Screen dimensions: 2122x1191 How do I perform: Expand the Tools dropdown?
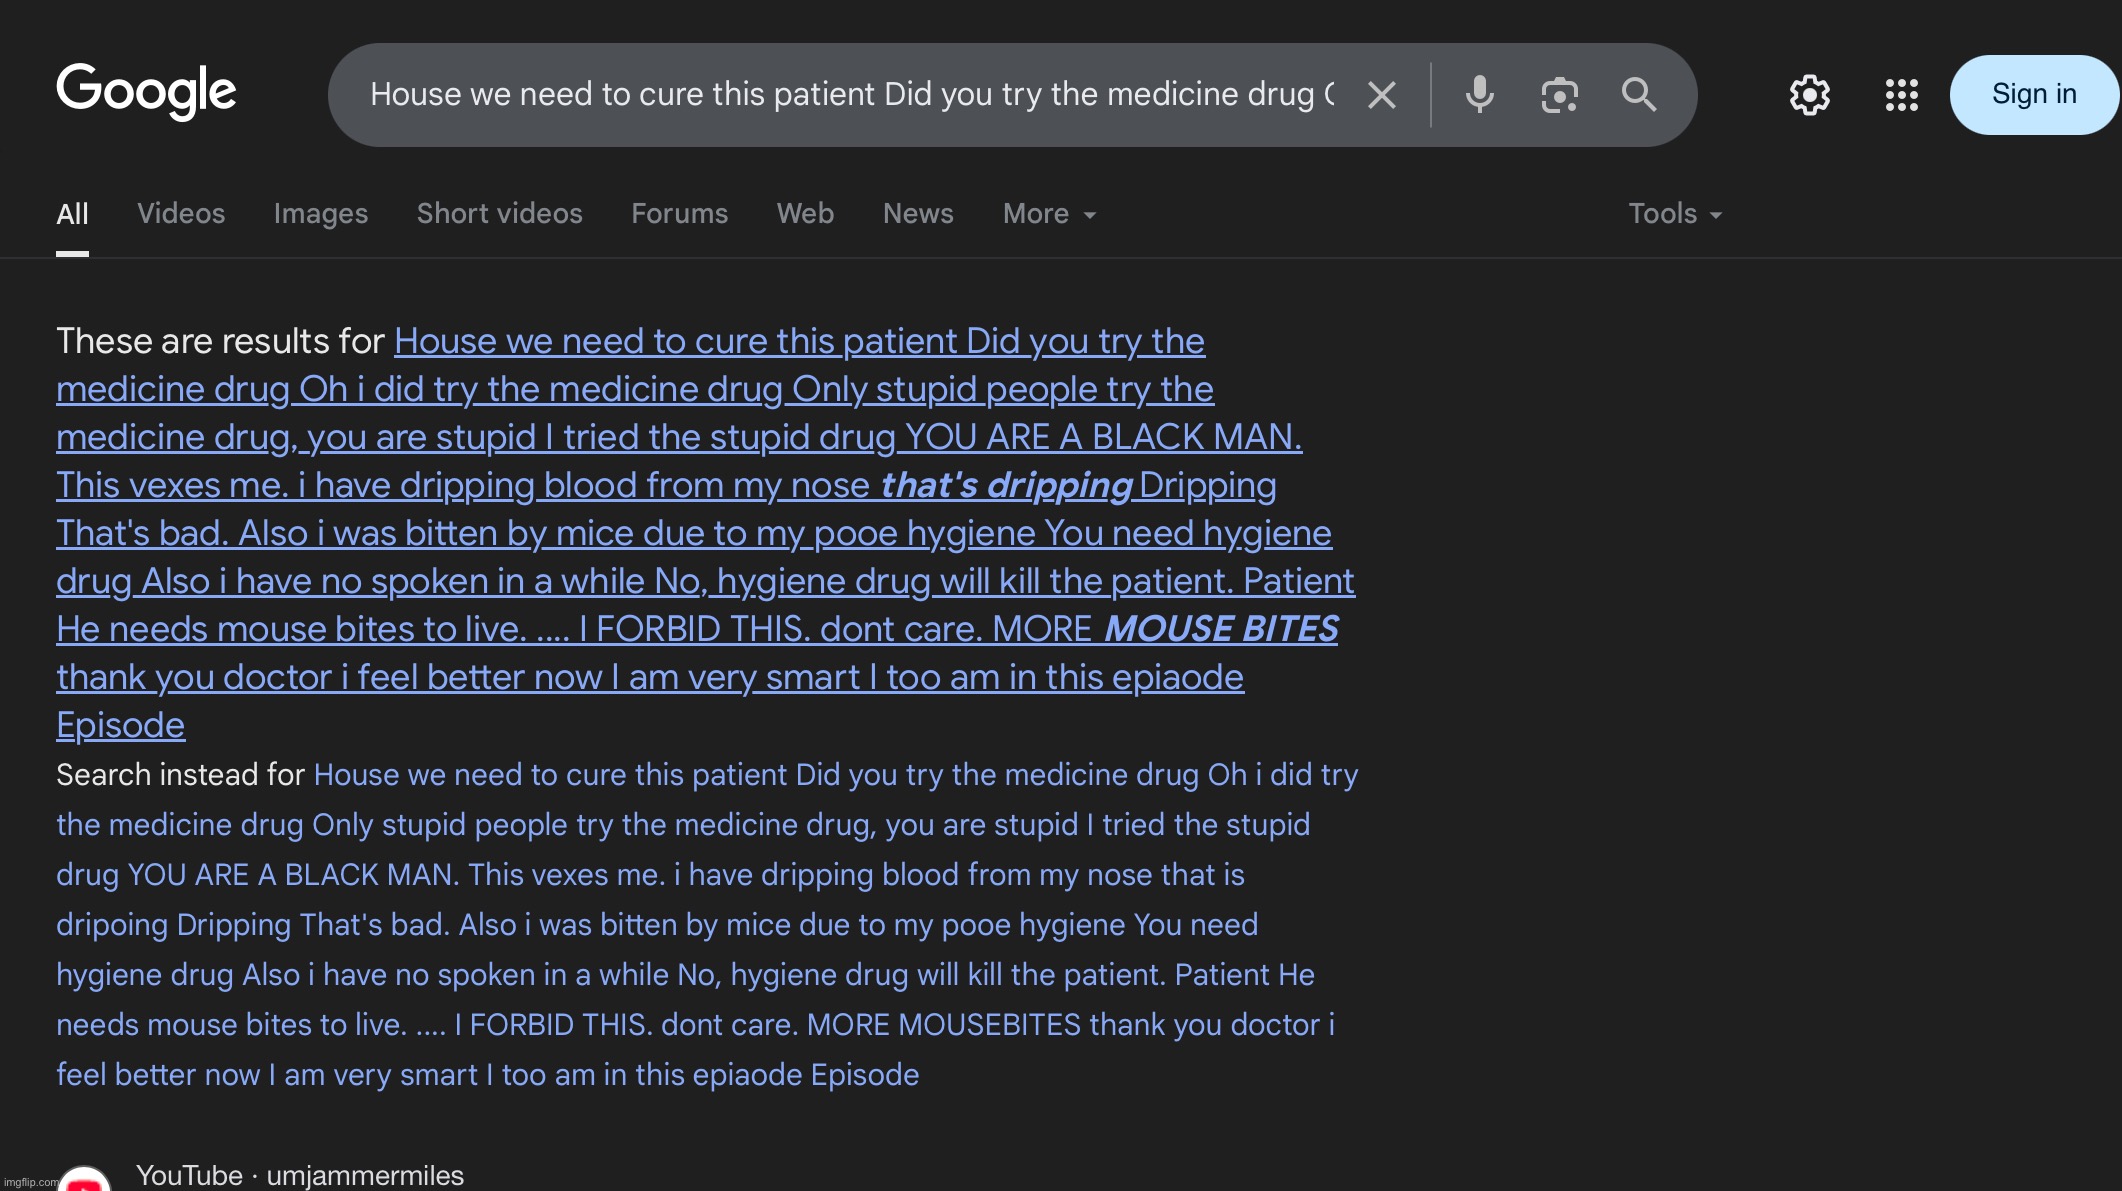(x=1675, y=214)
